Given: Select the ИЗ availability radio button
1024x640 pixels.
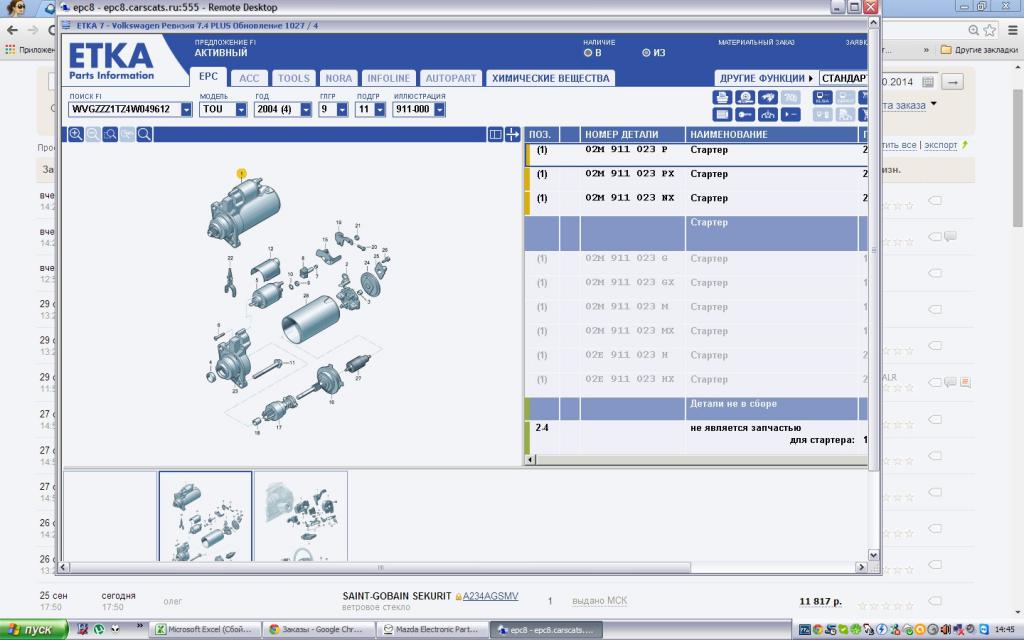Looking at the screenshot, I should [x=646, y=53].
